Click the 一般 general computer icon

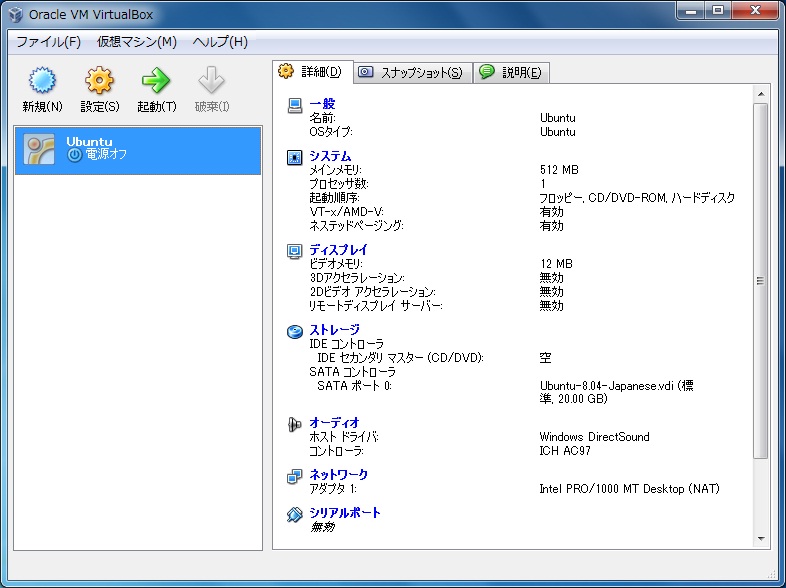[295, 105]
